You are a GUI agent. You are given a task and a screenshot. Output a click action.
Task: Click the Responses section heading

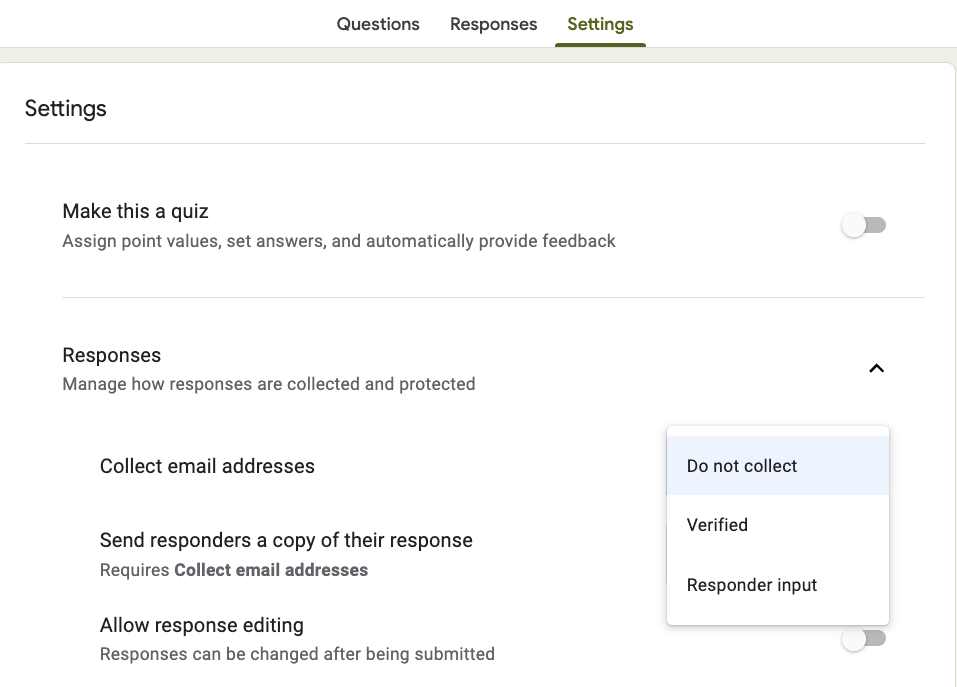coord(112,355)
